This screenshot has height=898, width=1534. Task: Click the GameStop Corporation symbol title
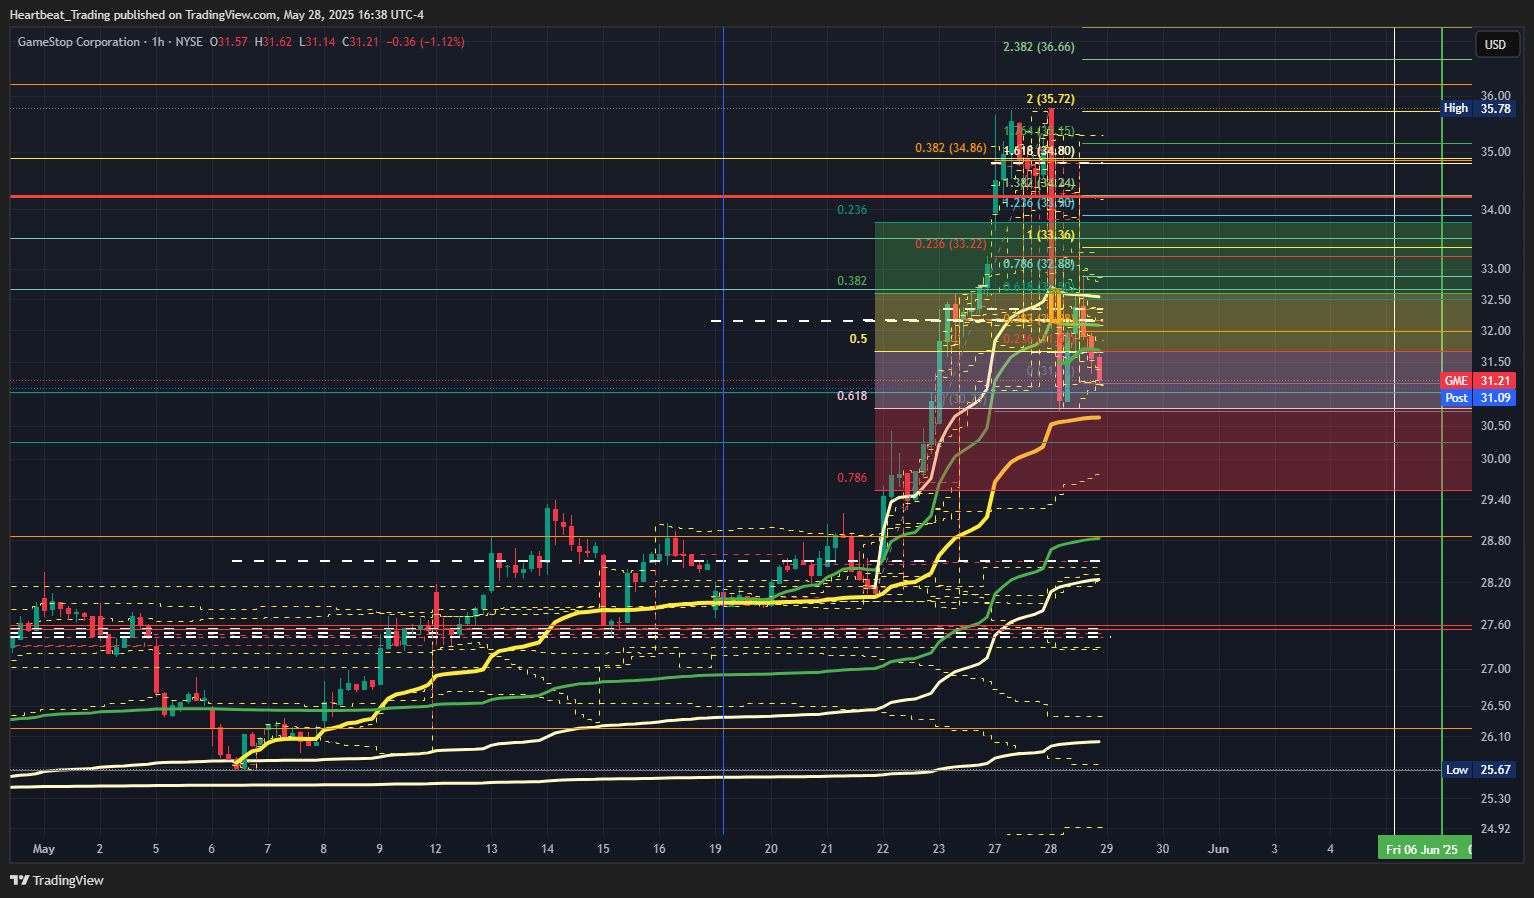[79, 42]
